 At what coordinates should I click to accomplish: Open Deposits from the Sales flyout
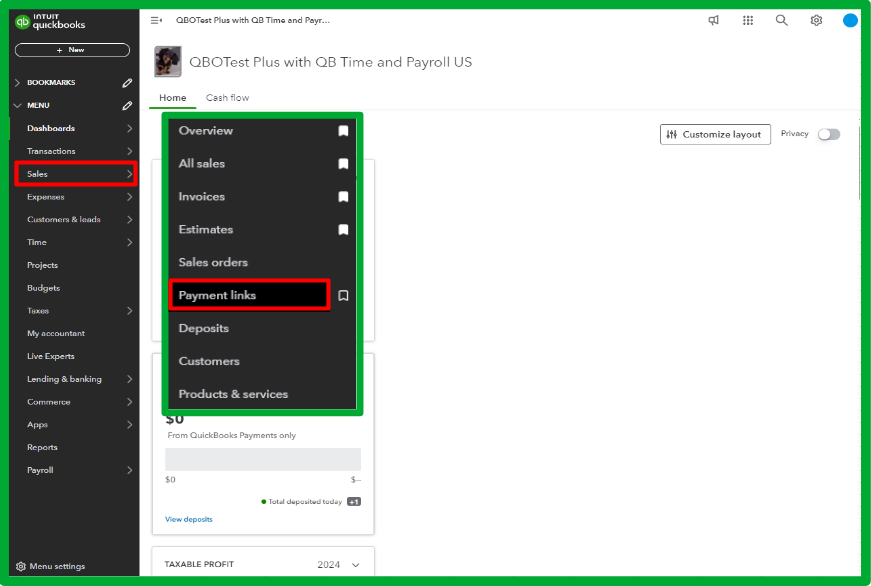coord(203,328)
